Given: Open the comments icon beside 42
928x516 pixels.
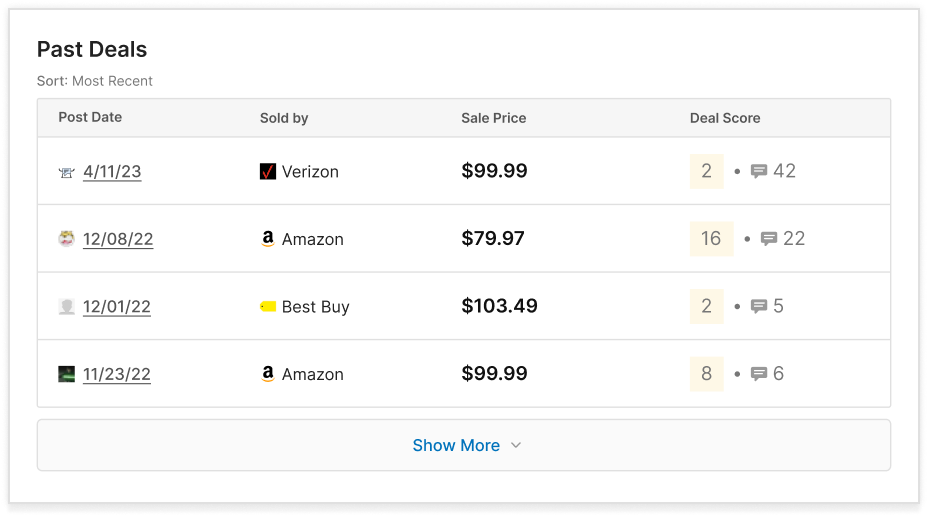Looking at the screenshot, I should [x=759, y=171].
